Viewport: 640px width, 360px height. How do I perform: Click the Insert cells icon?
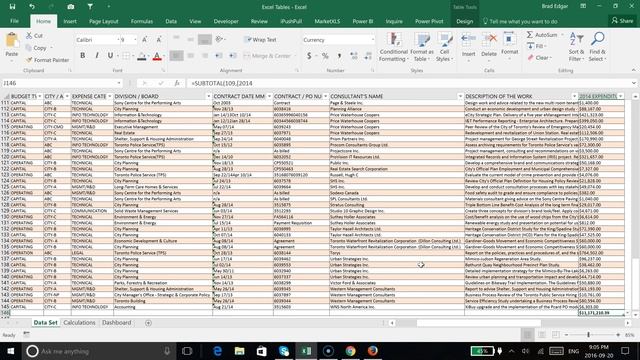click(468, 39)
